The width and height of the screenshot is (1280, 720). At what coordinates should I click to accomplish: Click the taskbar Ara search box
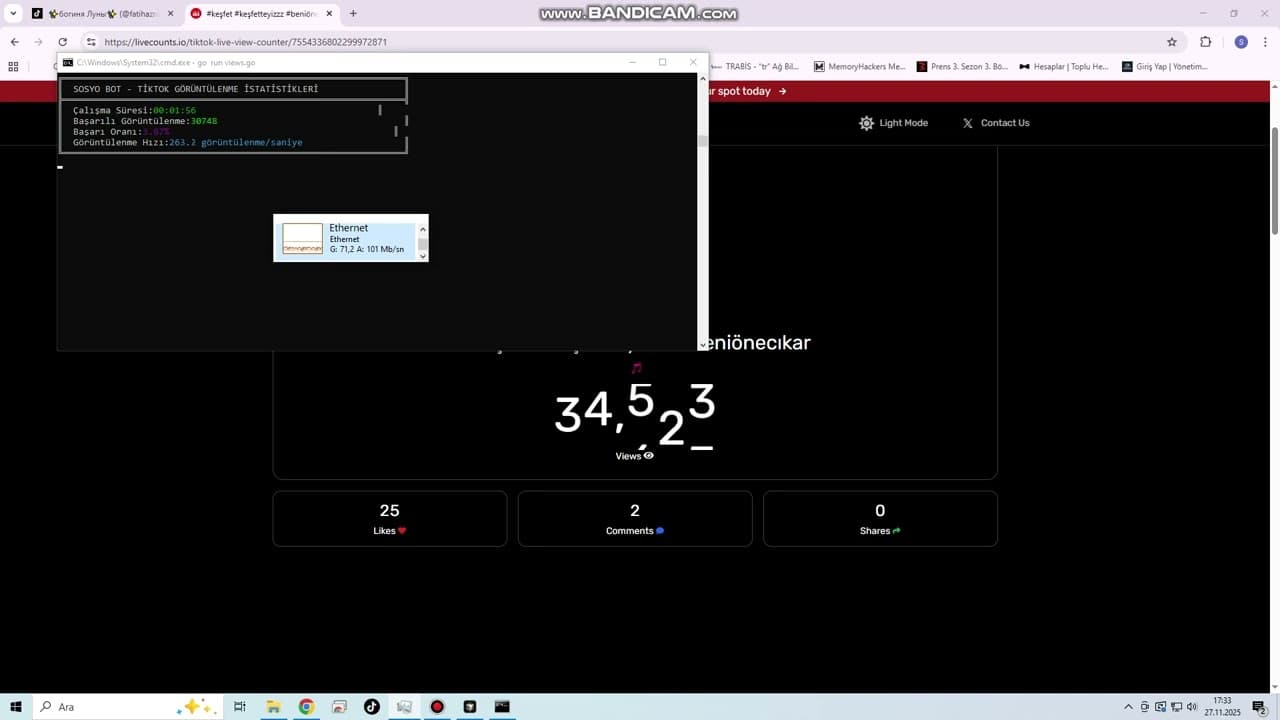click(128, 707)
